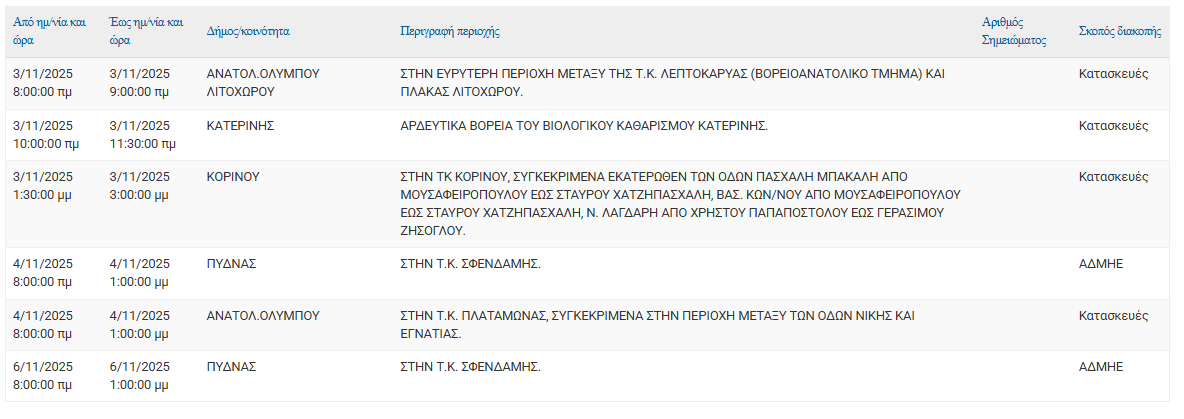Click the first ΑΔΜΗΕ purpose cell
Viewport: 1184px width, 419px height.
pos(1101,264)
